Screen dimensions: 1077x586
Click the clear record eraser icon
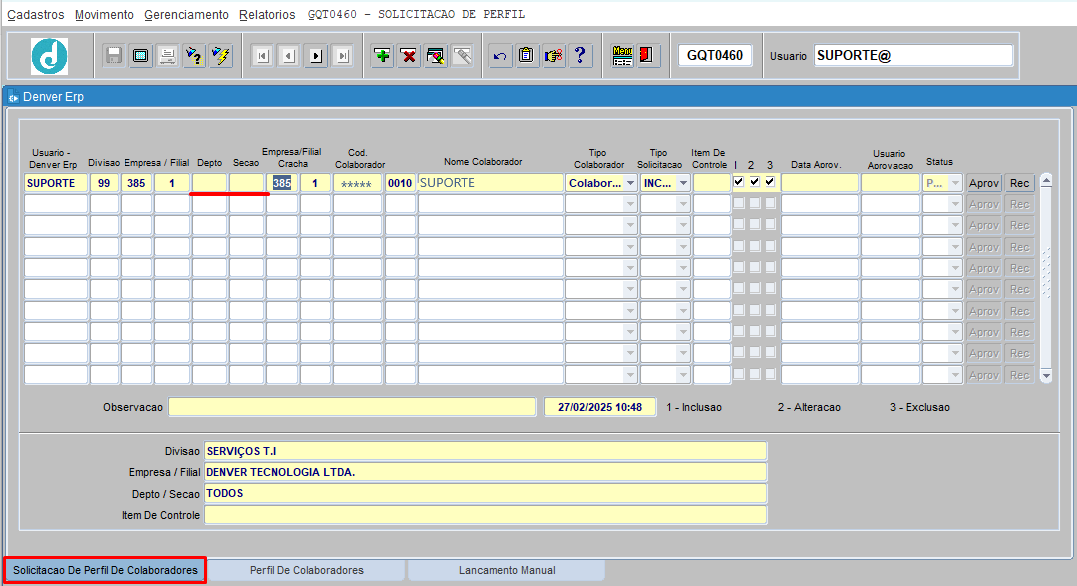(436, 56)
